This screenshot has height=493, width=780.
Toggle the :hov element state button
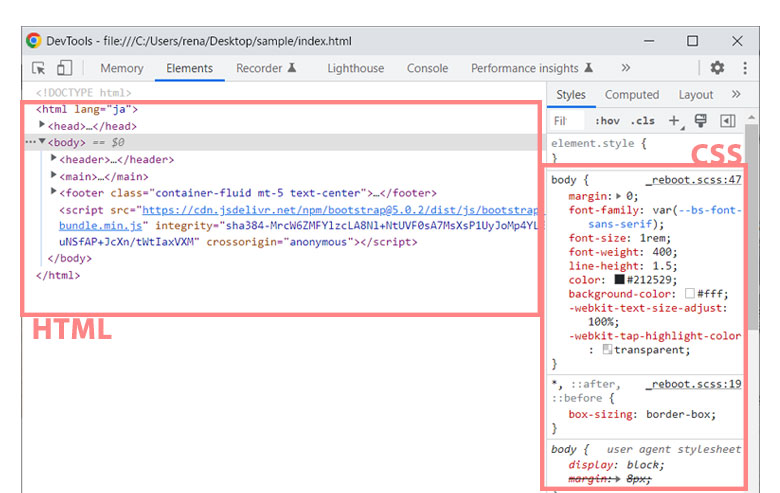(x=607, y=121)
